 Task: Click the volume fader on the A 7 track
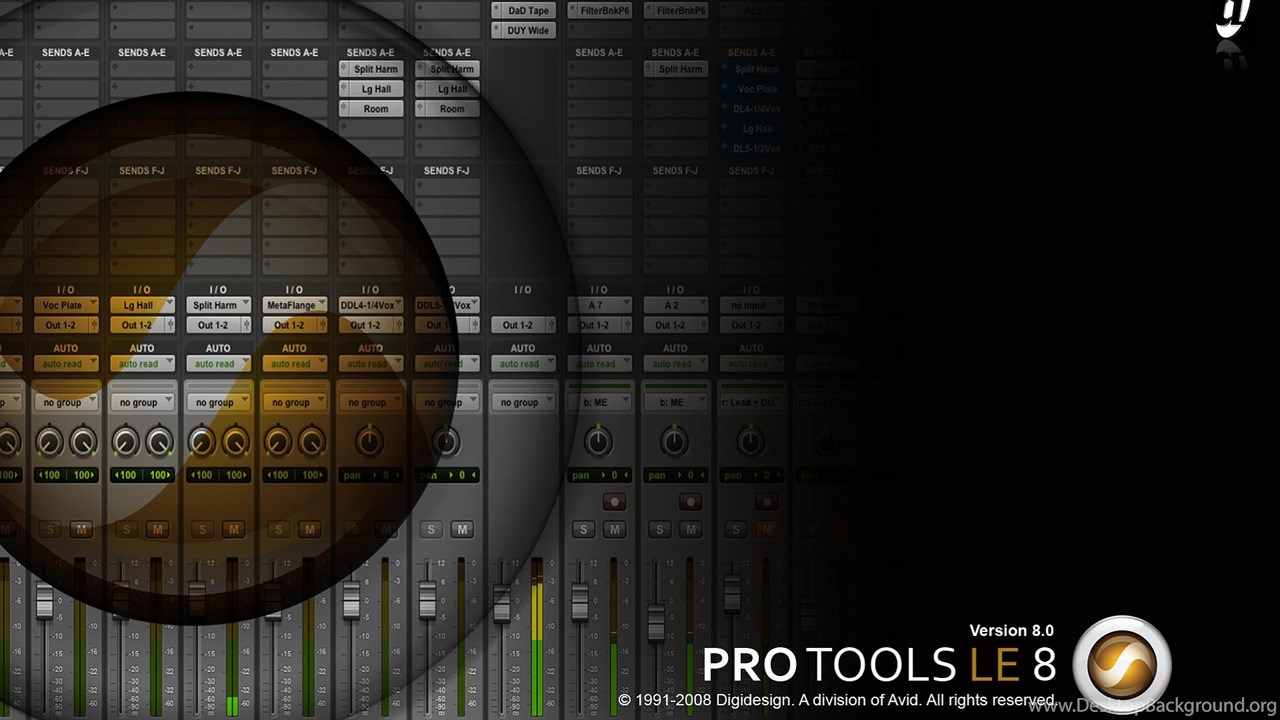579,602
